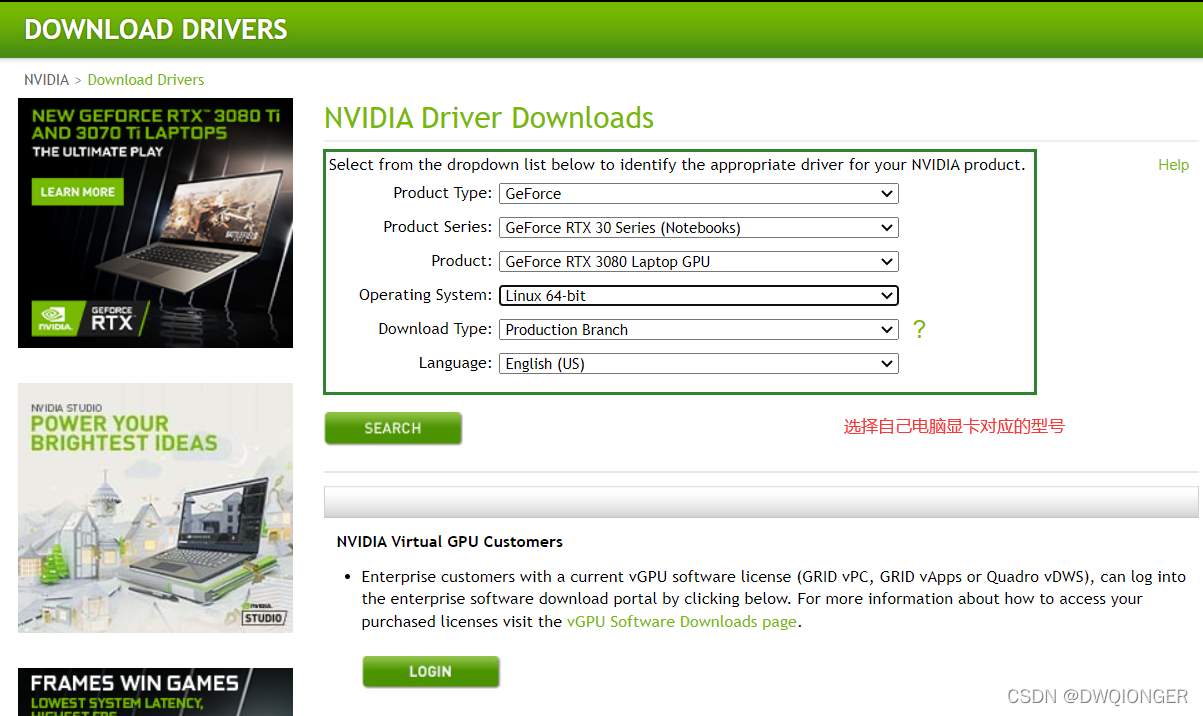Open the Product Type dropdown showing GeForce
Screen dimensions: 1203x716
[698, 194]
